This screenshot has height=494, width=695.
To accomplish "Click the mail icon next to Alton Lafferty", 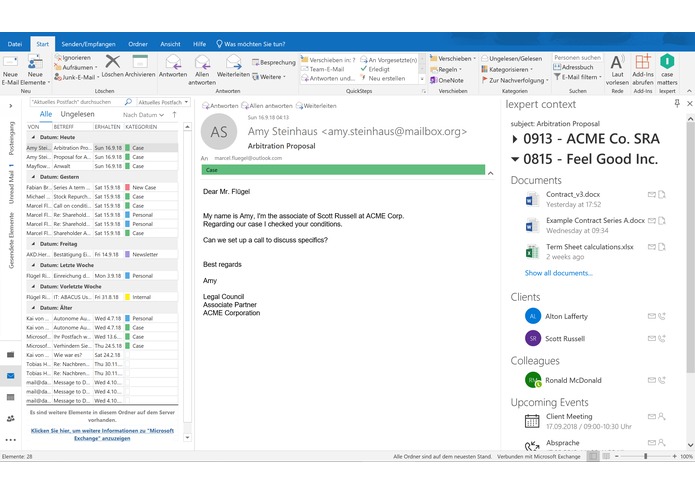I will (x=652, y=316).
